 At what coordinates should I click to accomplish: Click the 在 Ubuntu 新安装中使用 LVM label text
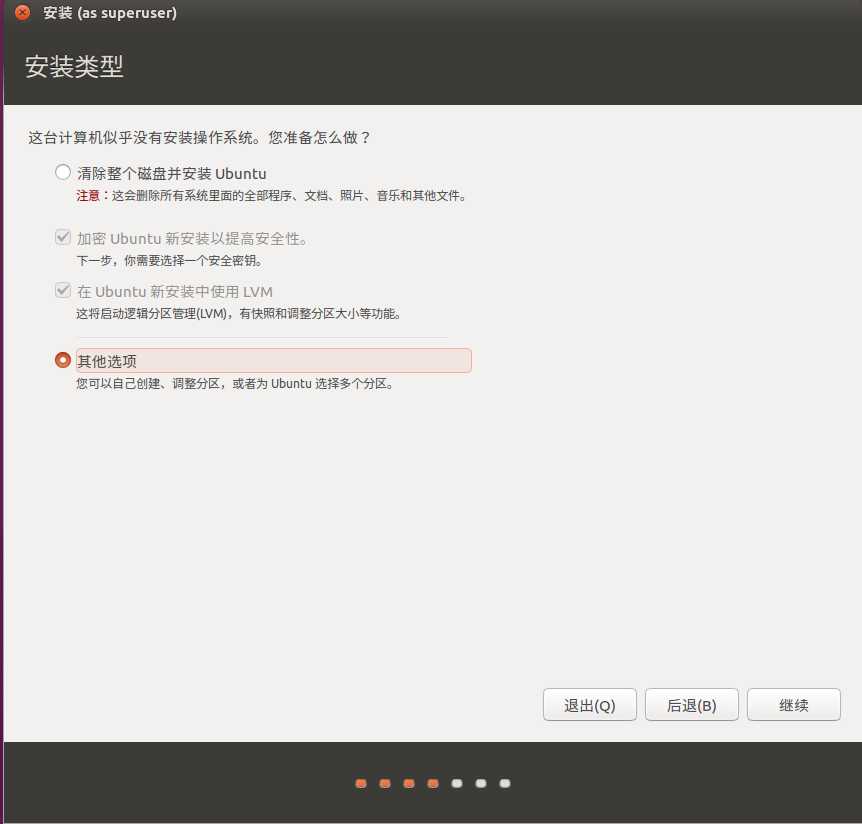click(175, 291)
